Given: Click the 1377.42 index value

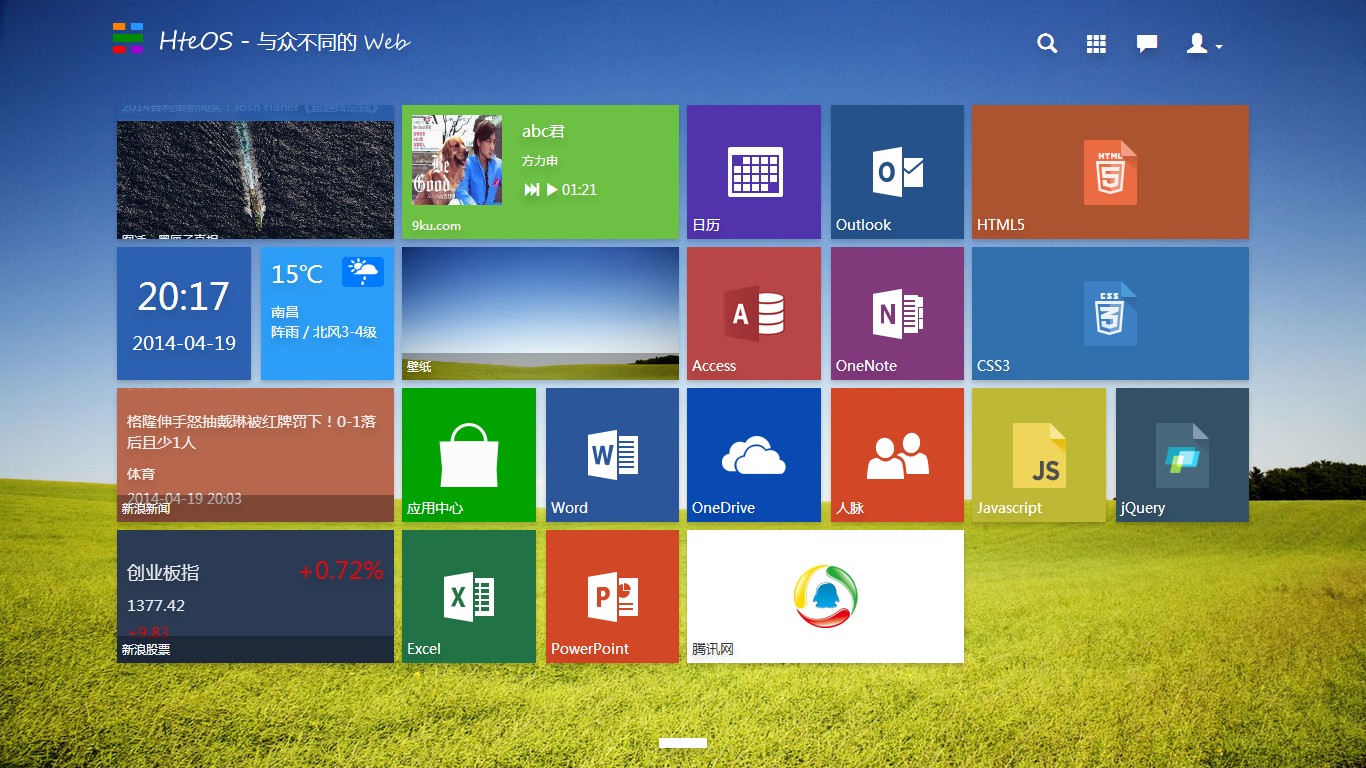Looking at the screenshot, I should [x=156, y=606].
